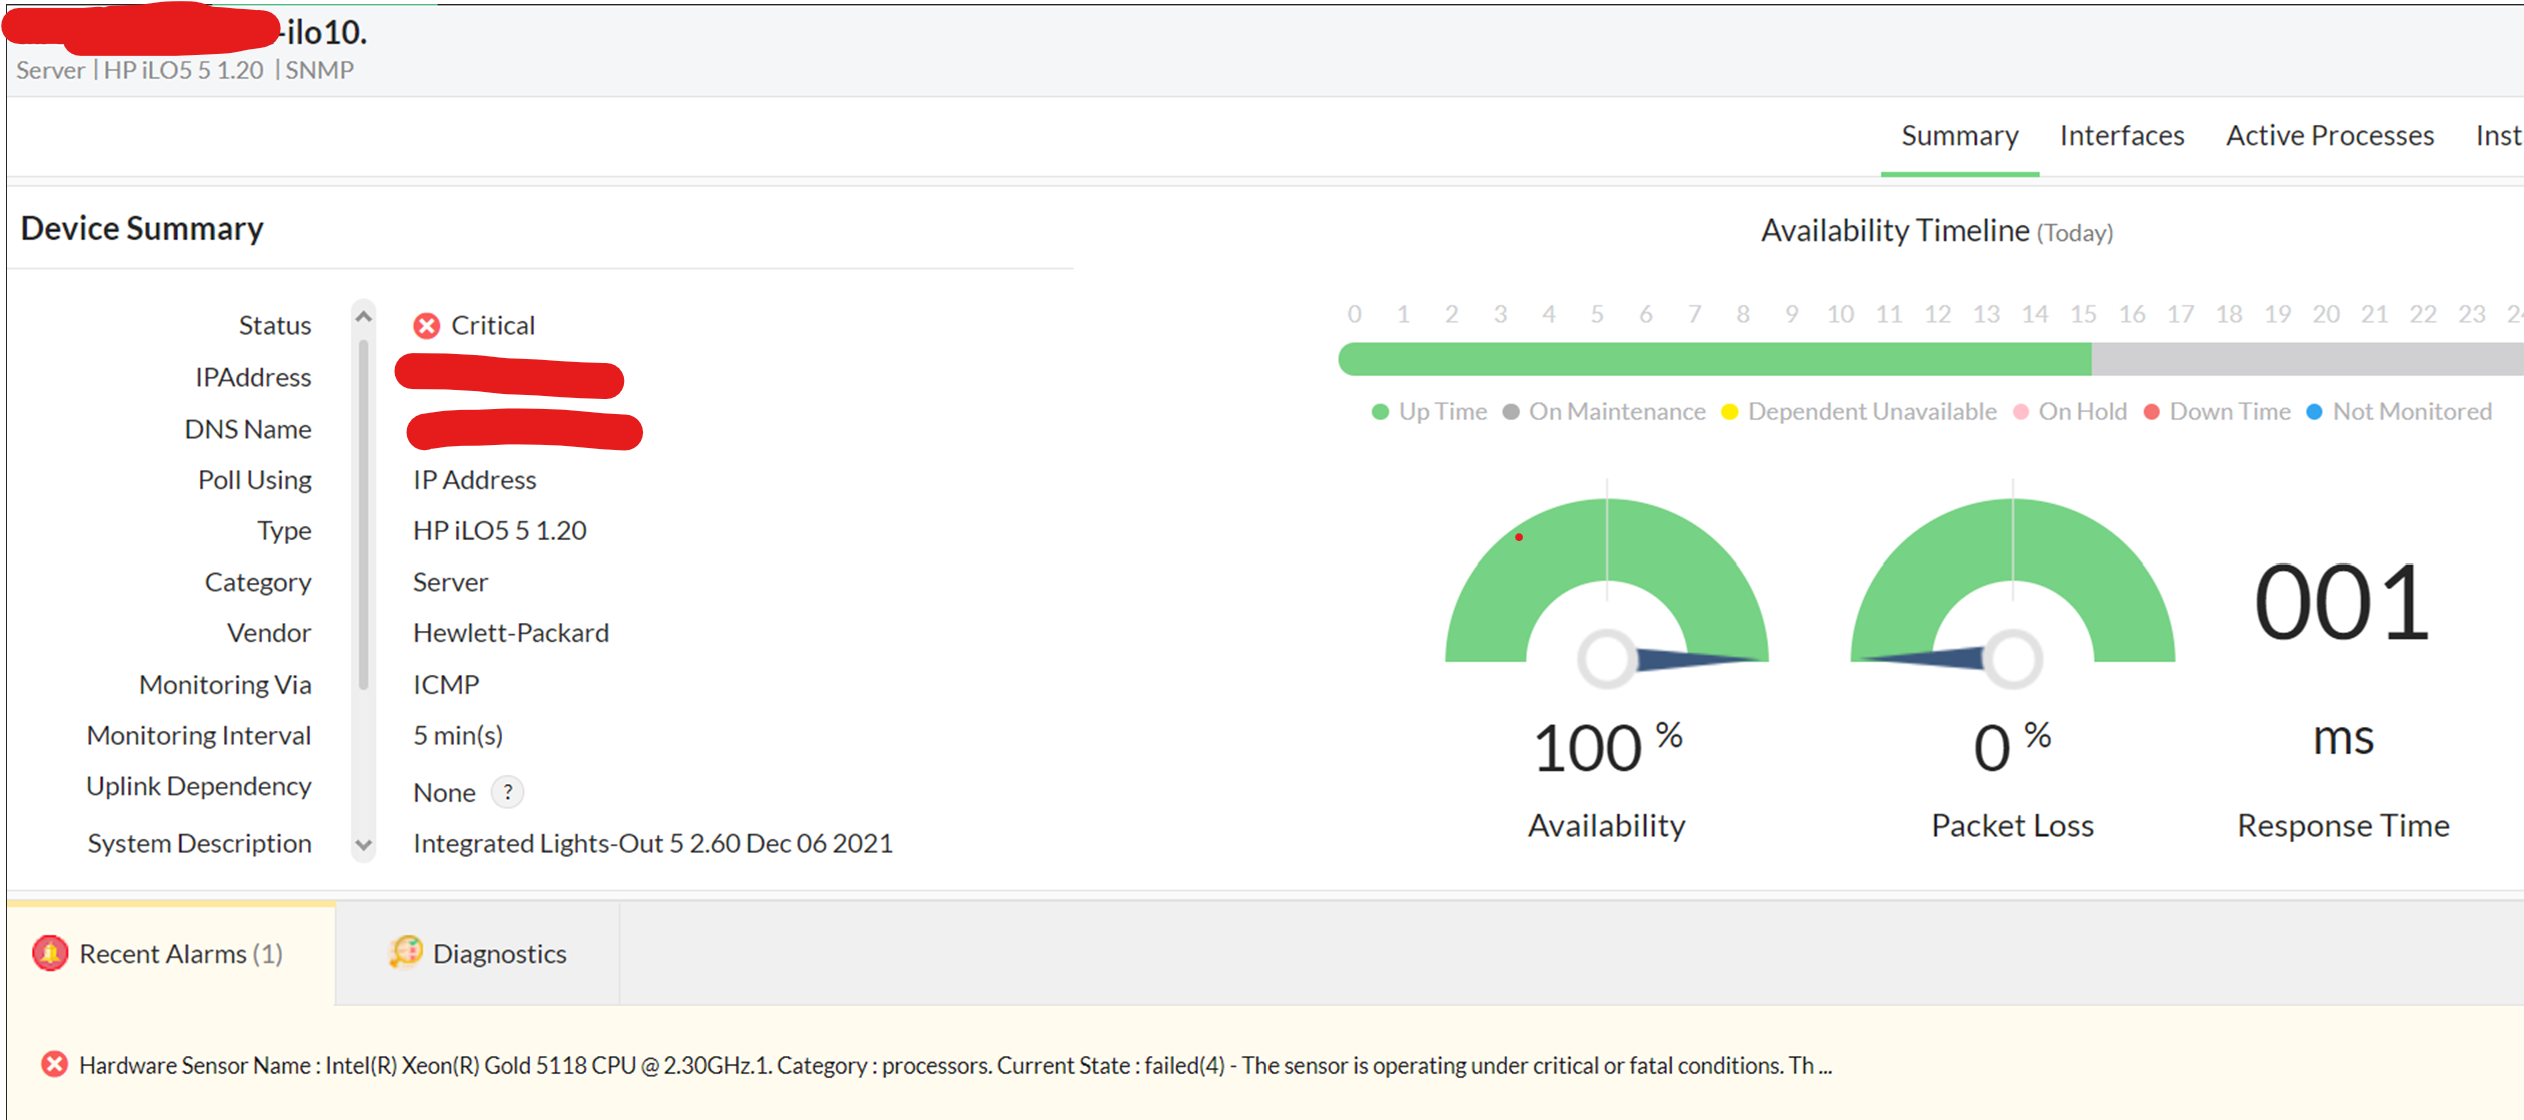Click the red error icon beside hardware sensor alarm
Screen dimensions: 2524x1120
(55, 1065)
